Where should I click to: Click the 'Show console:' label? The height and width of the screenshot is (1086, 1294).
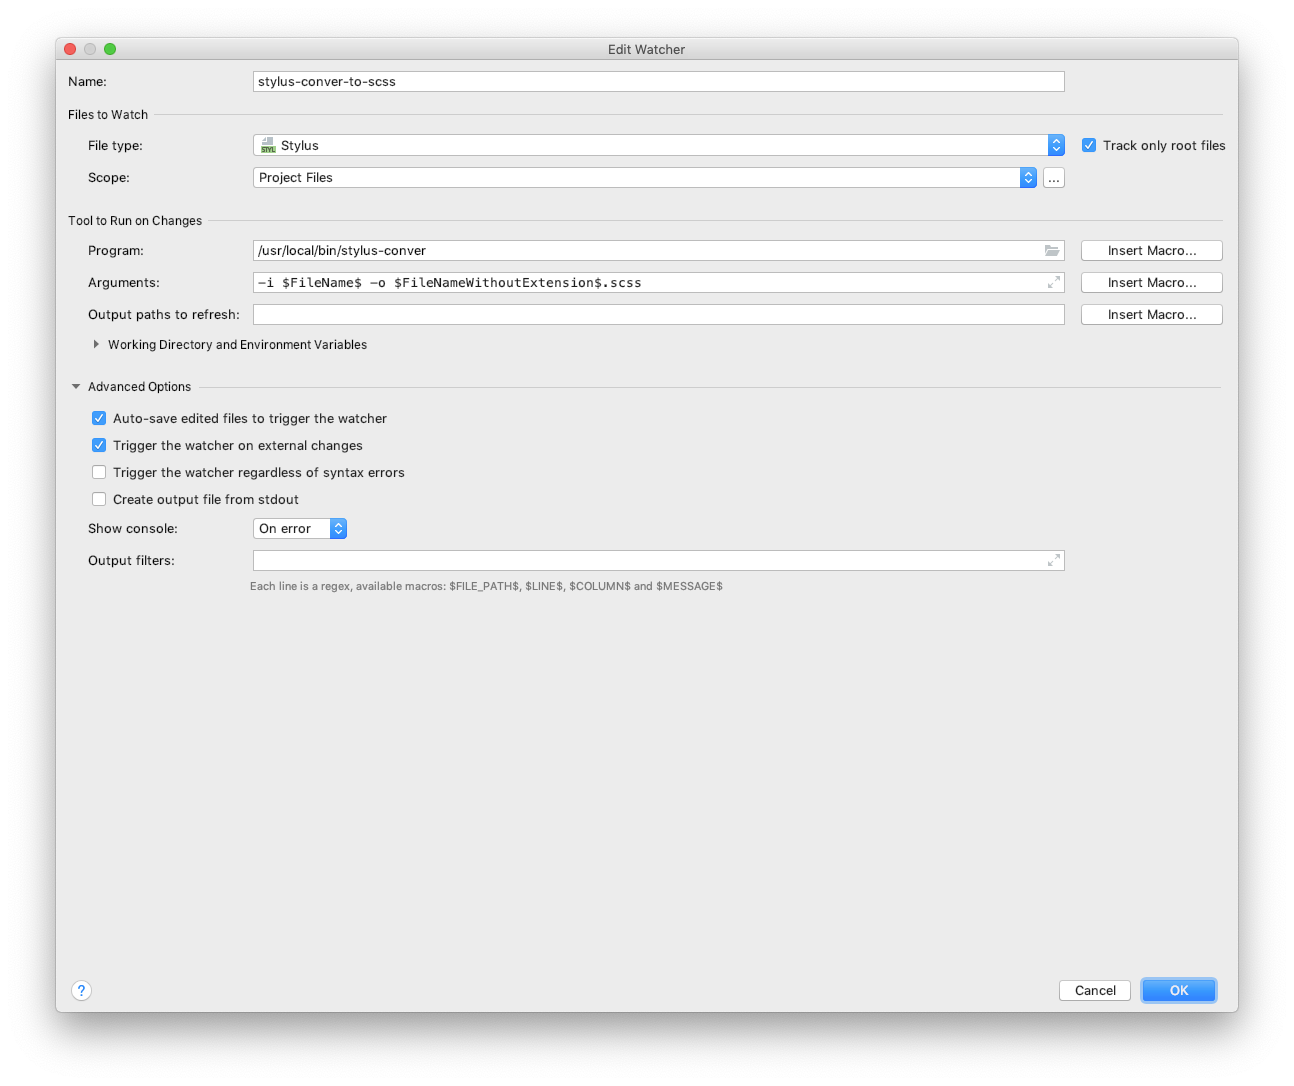tap(133, 529)
